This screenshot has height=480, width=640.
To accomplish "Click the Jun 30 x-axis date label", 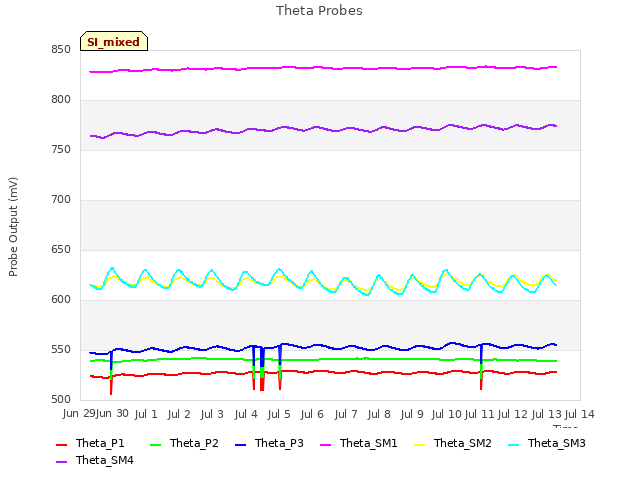I will (x=112, y=413).
